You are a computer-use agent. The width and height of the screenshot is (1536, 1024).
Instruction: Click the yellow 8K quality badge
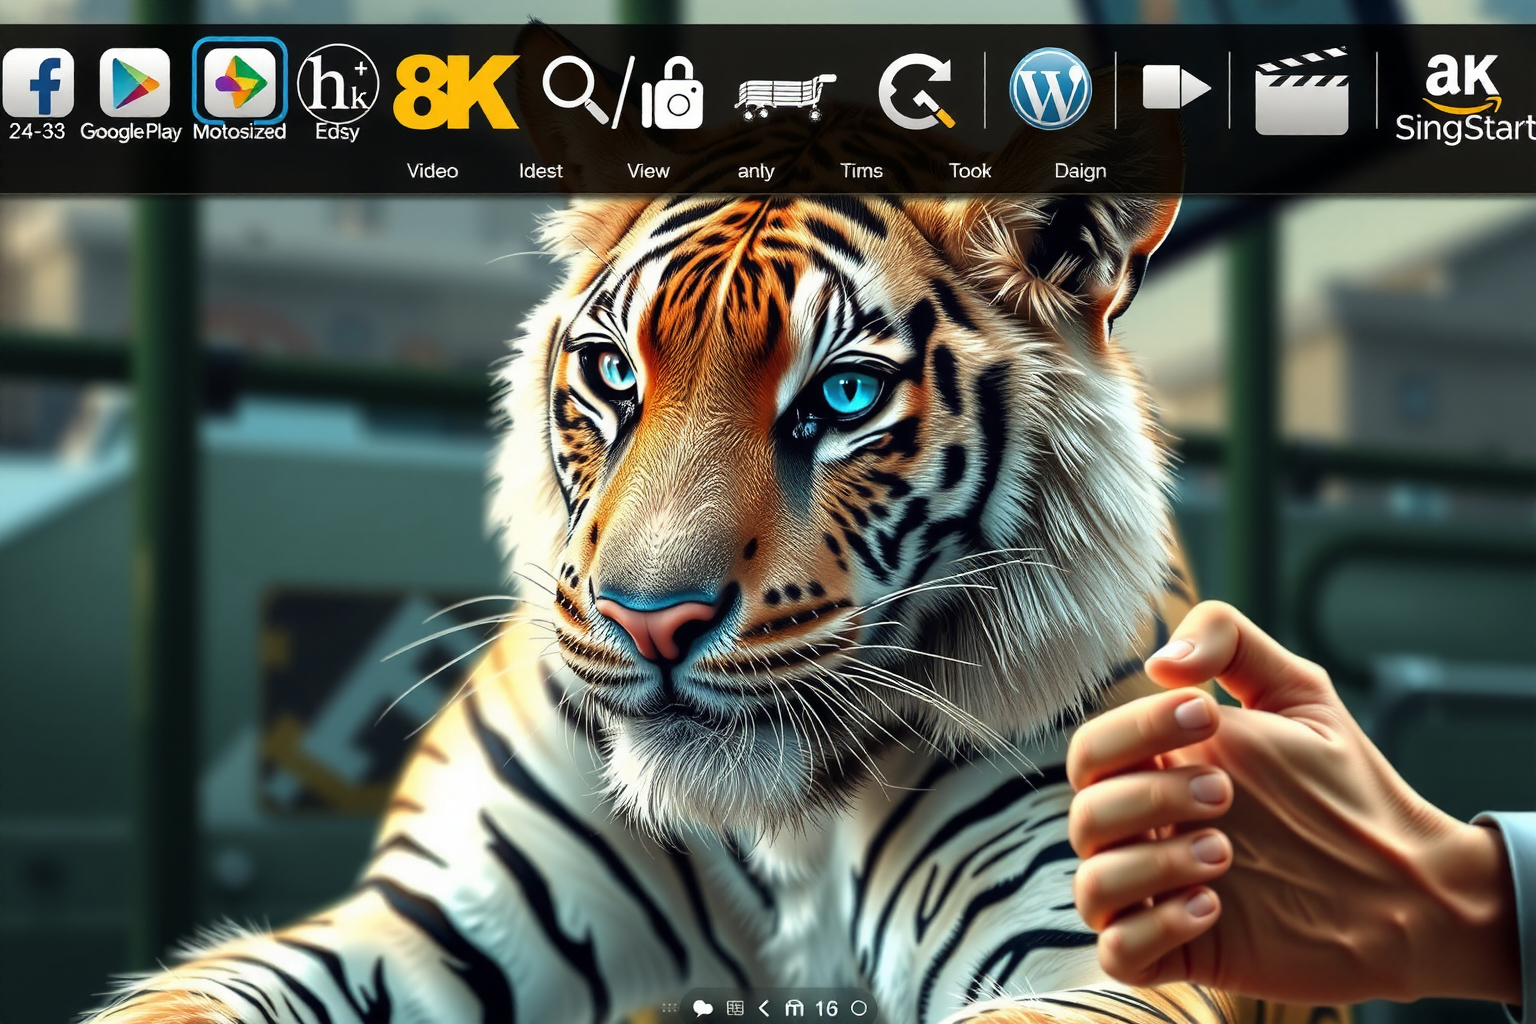(x=455, y=92)
